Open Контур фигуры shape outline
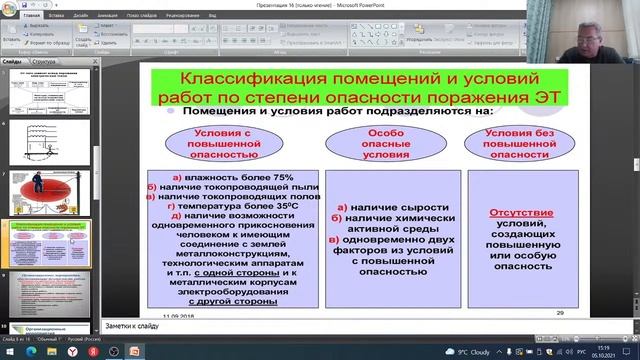Image resolution: width=640 pixels, height=360 pixels. [486, 34]
